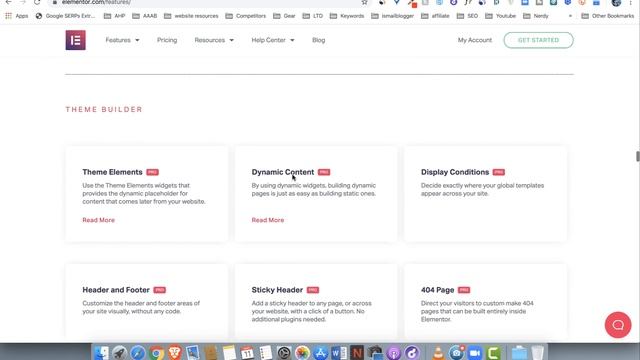Open Zoom app in the dock
Image resolution: width=640 pixels, height=360 pixels.
coord(475,352)
